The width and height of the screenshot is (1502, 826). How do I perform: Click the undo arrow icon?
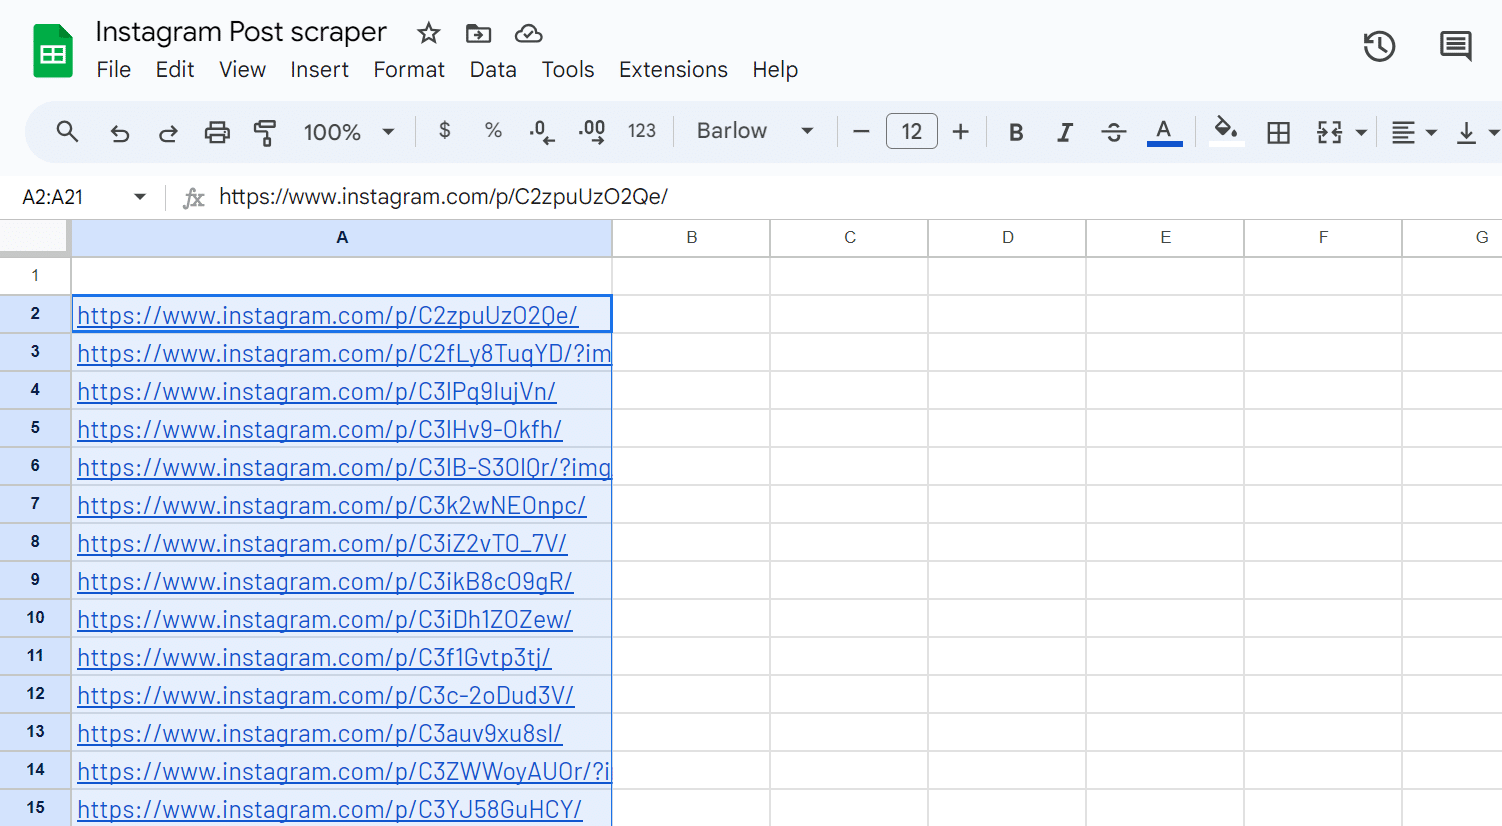click(x=120, y=132)
